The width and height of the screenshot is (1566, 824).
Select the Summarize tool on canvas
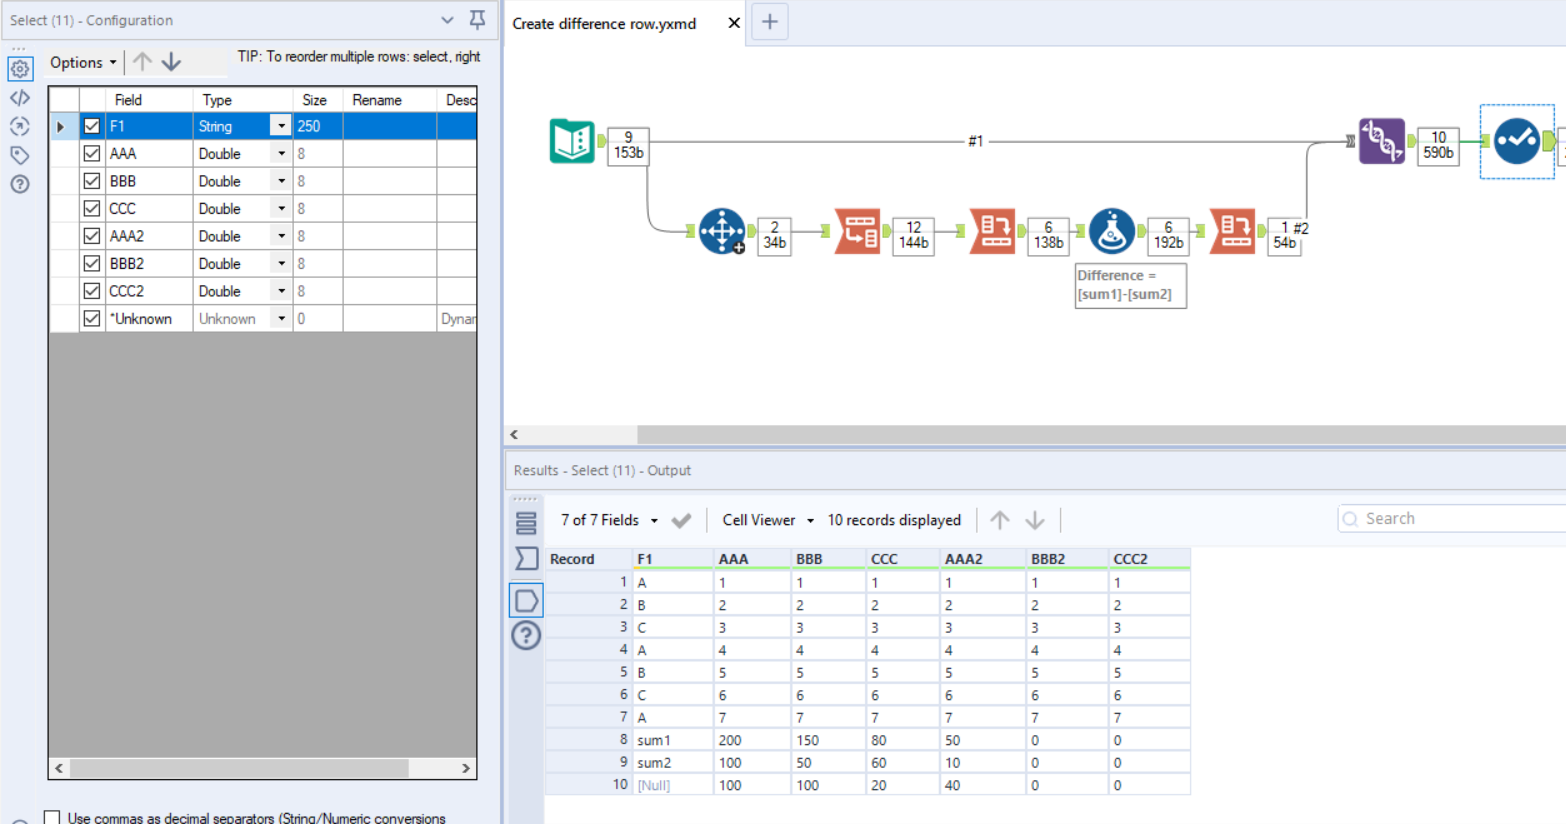pos(721,231)
